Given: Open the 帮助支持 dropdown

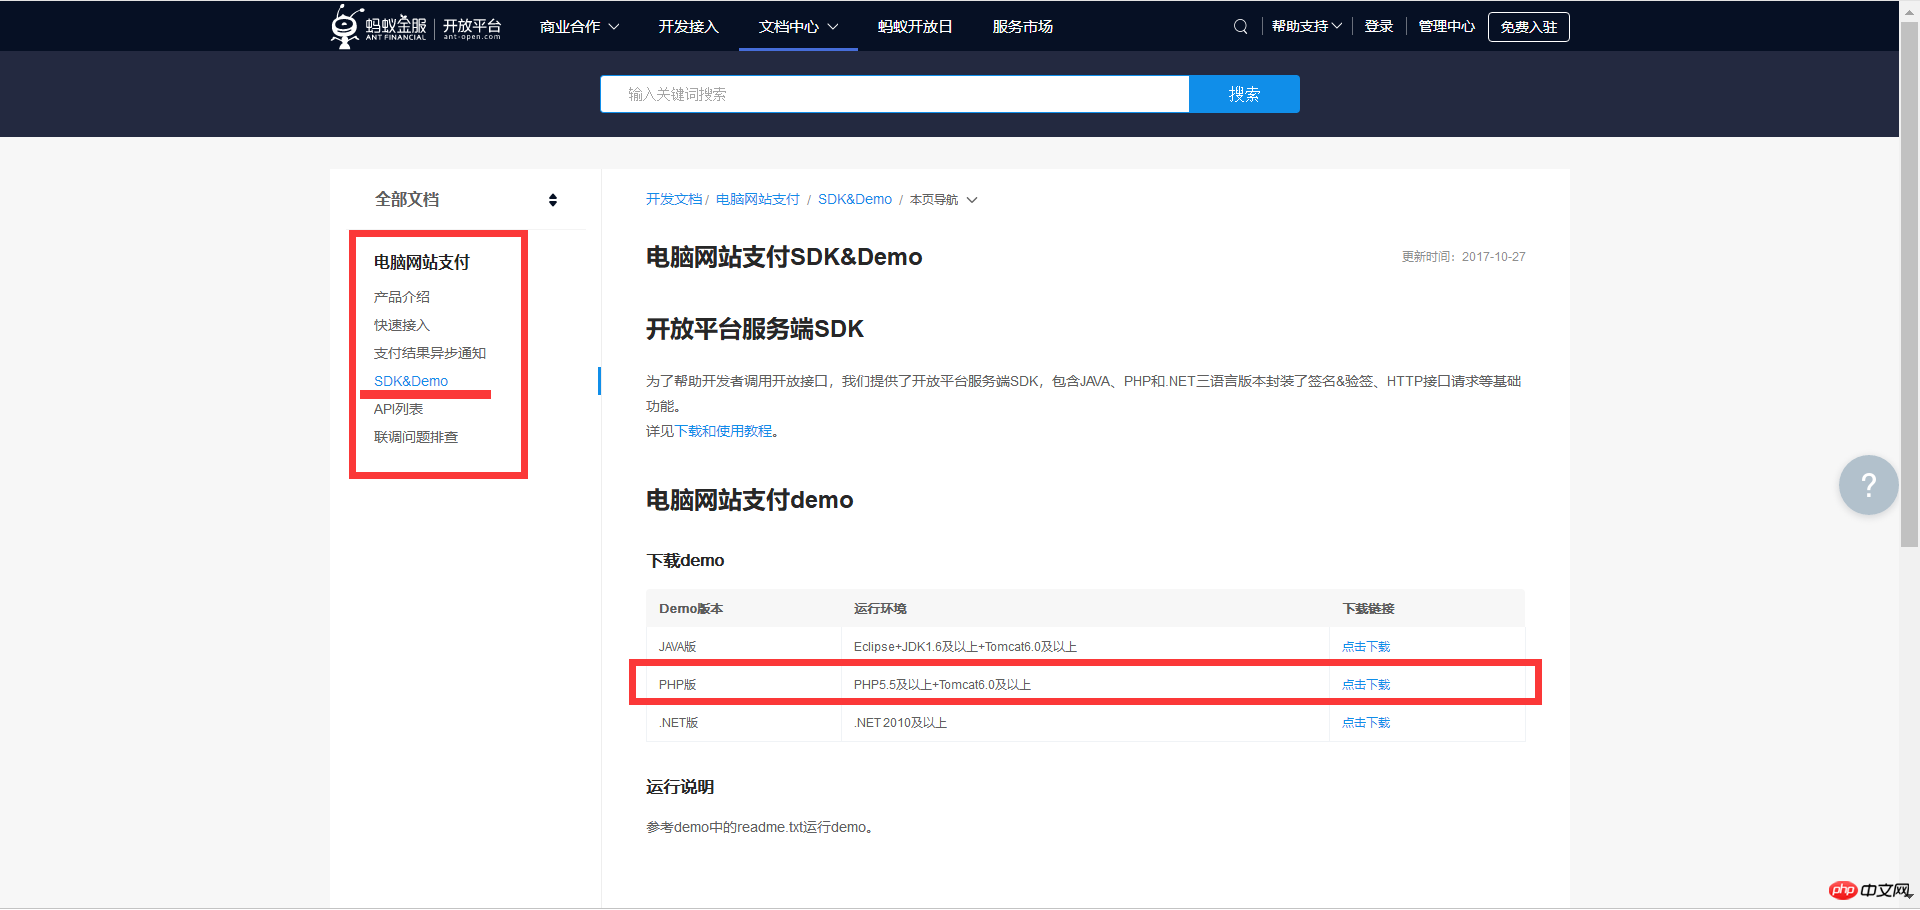Looking at the screenshot, I should 1306,27.
